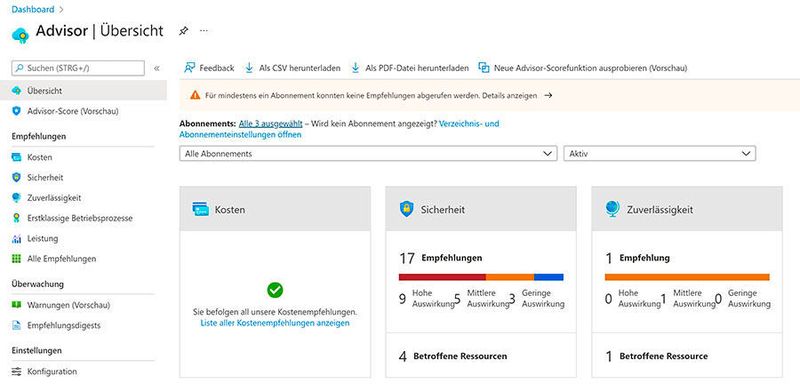Screen dimensions: 800x384
Task: Click the Advisor-Score shield icon in sidebar
Action: coord(16,111)
